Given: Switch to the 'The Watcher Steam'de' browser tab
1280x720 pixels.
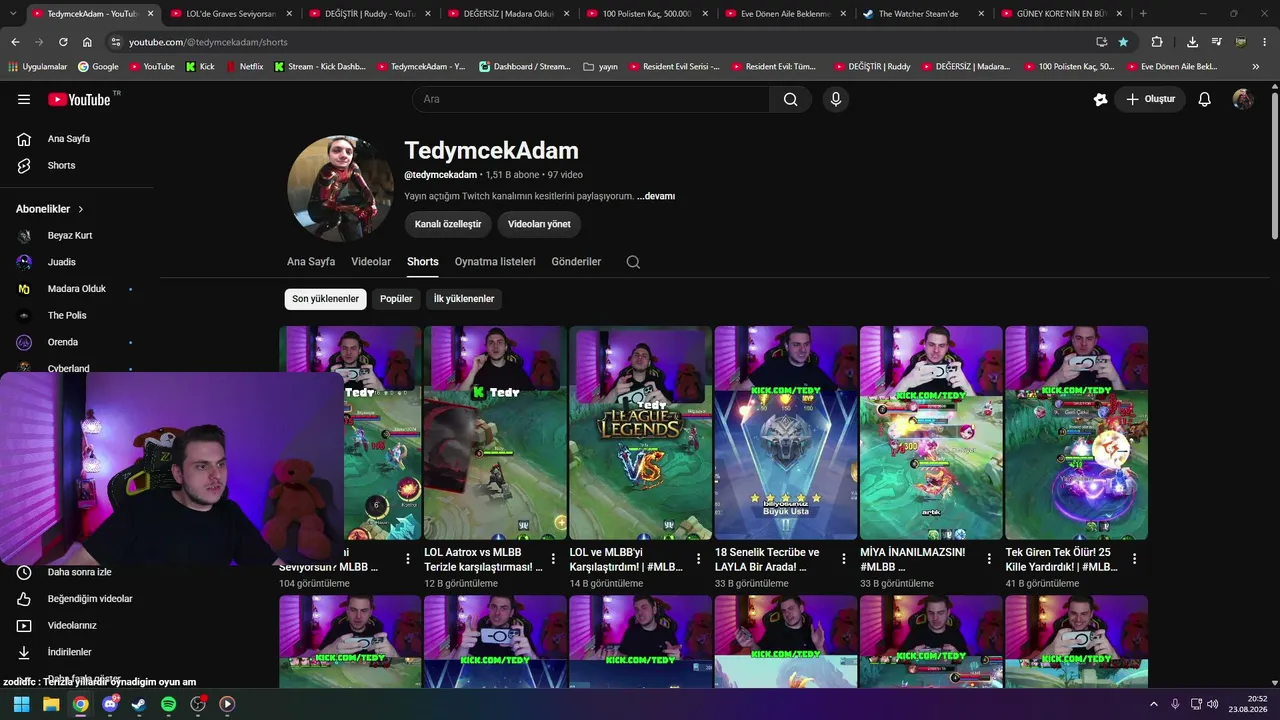Looking at the screenshot, I should (922, 14).
